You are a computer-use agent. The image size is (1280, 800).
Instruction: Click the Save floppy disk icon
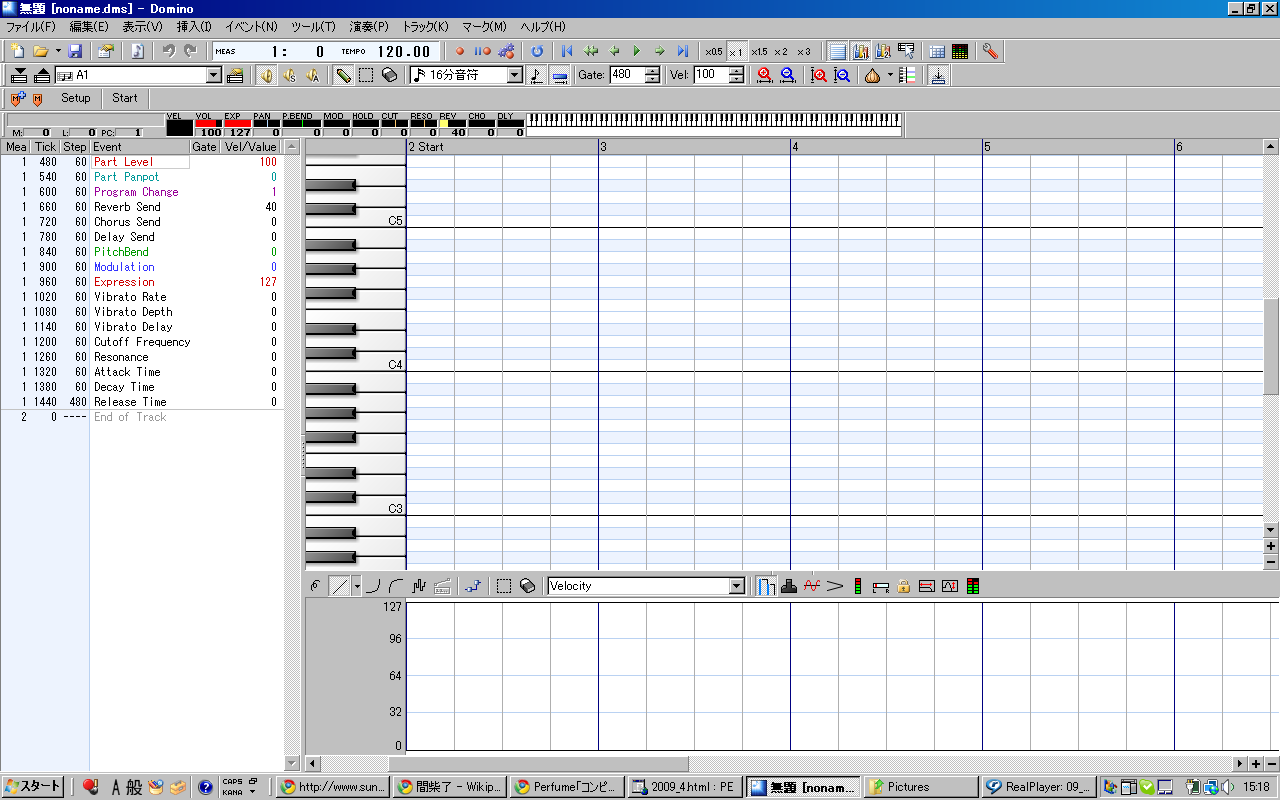coord(75,51)
